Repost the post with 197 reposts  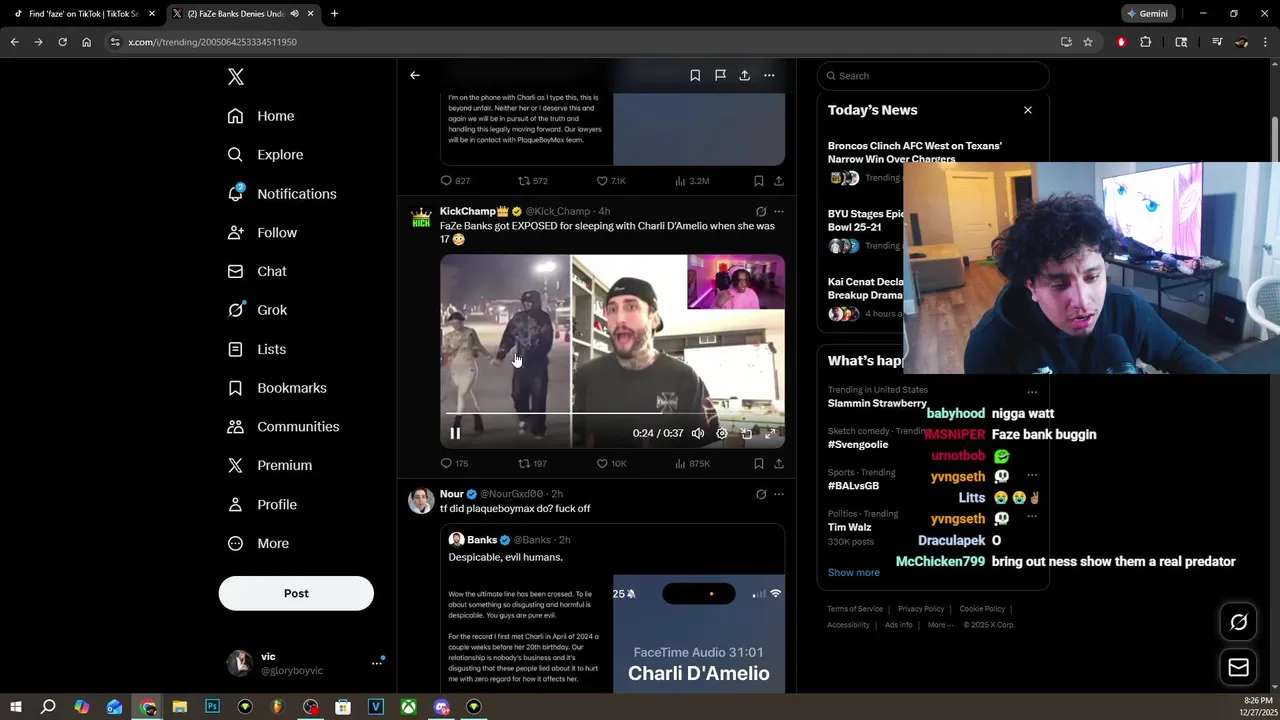click(532, 464)
